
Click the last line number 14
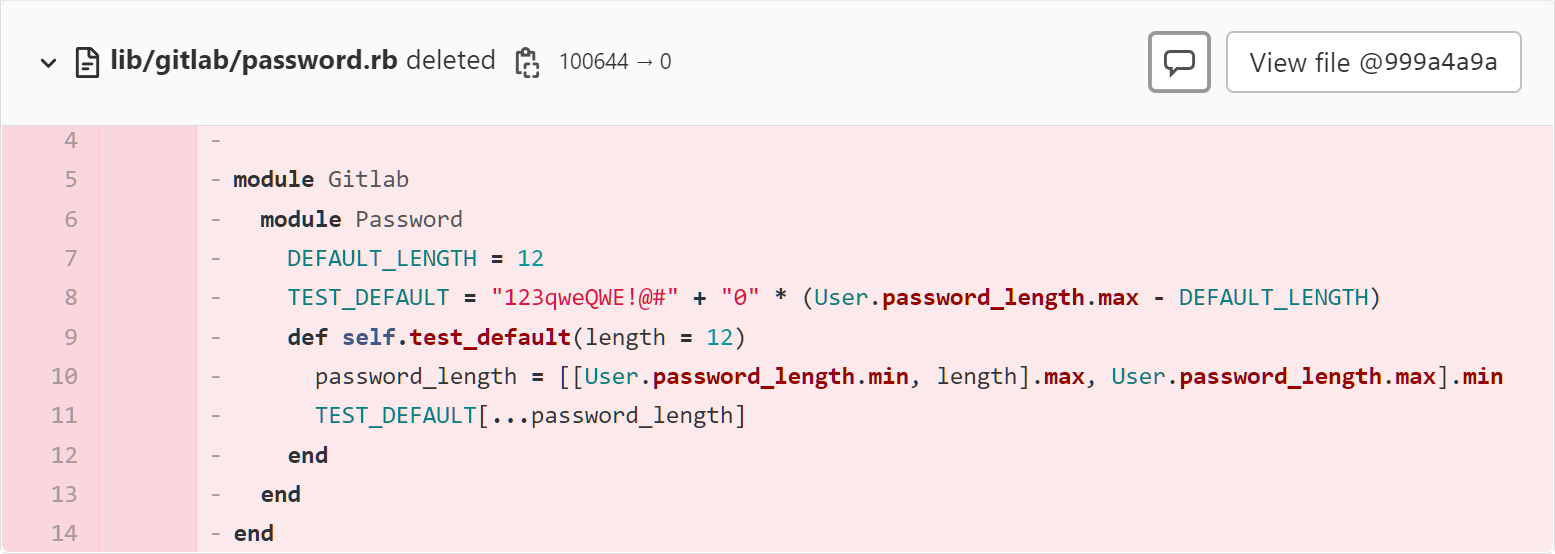[x=64, y=534]
